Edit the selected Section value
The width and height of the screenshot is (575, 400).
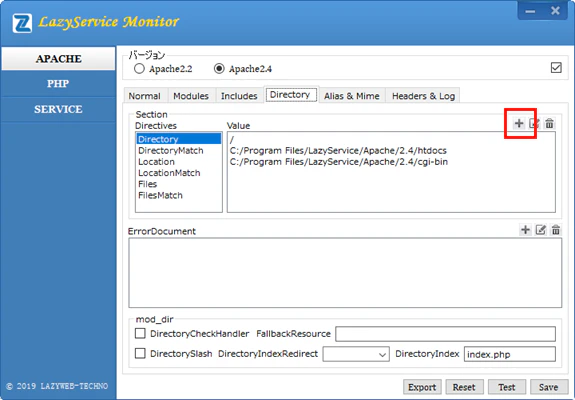point(534,123)
